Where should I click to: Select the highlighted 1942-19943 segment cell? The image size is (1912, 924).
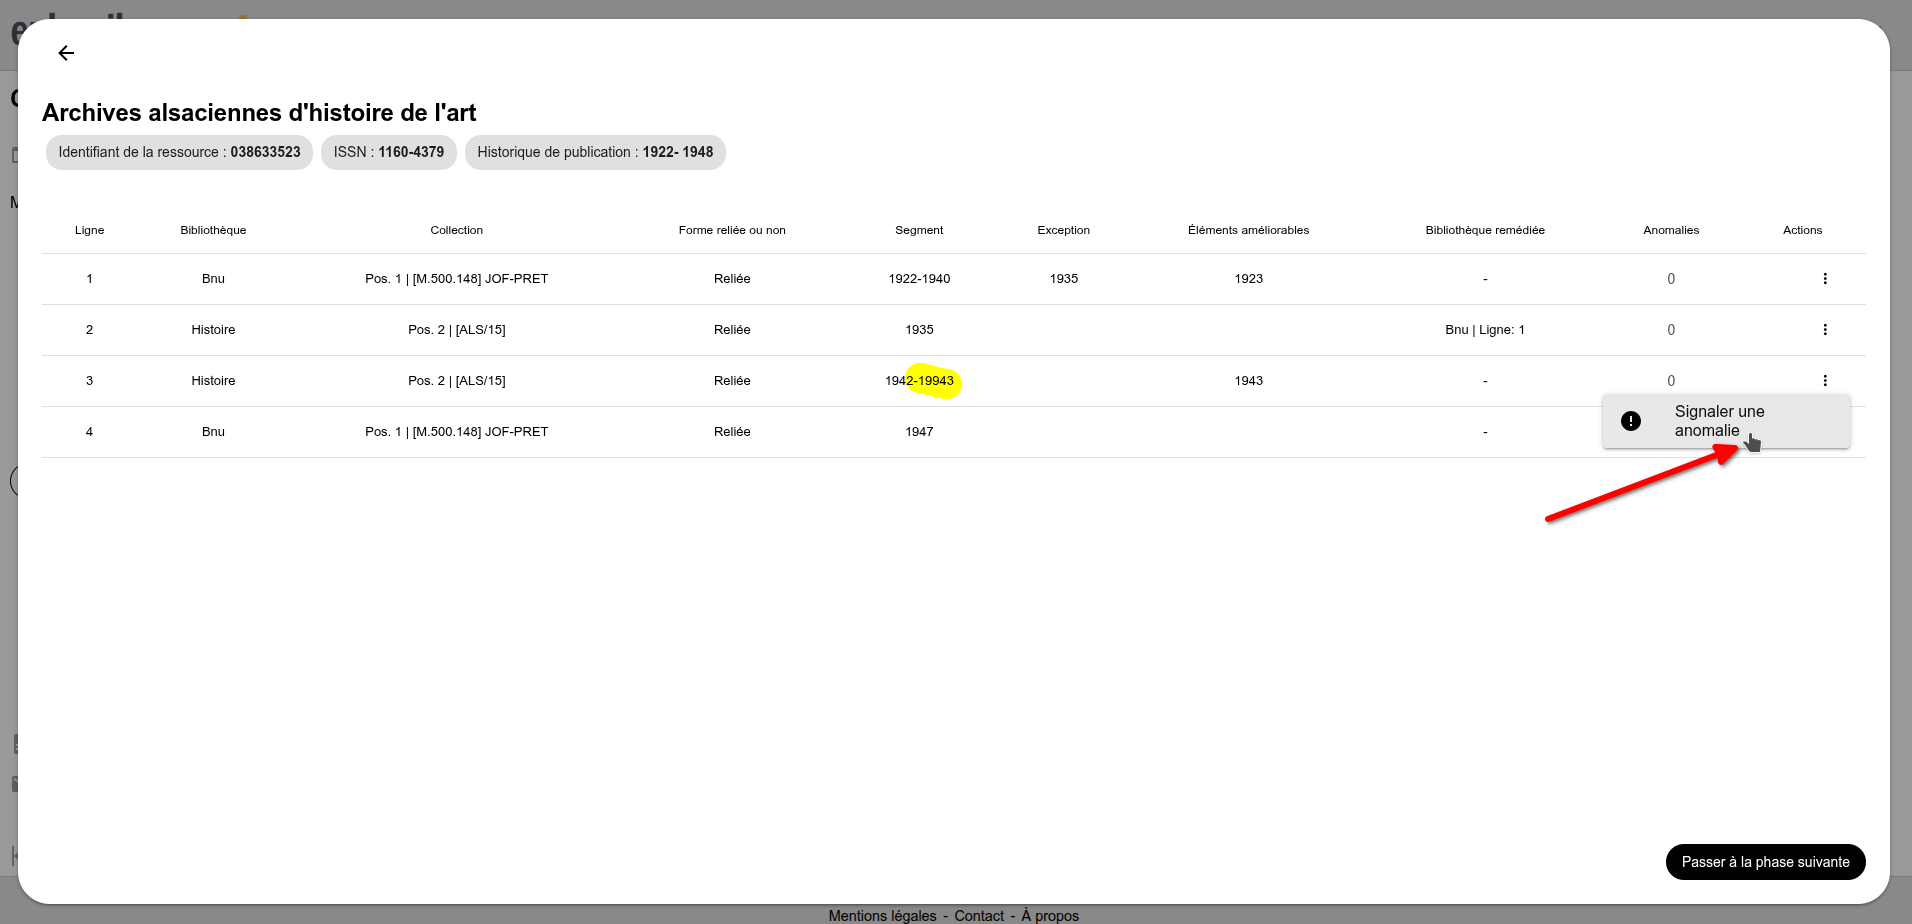pyautogui.click(x=919, y=381)
